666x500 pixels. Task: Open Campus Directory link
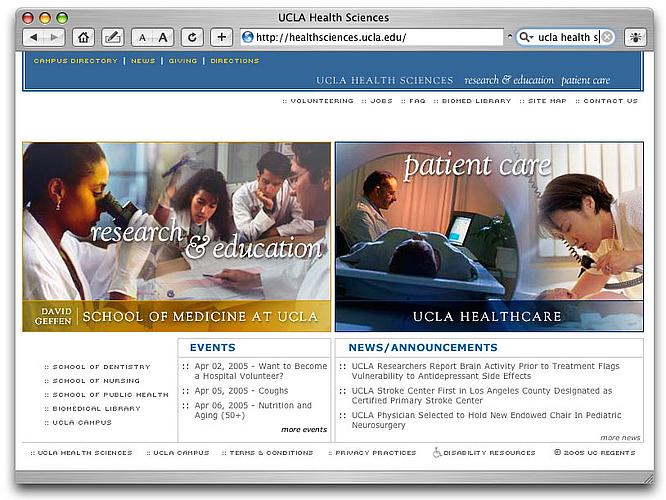click(76, 61)
